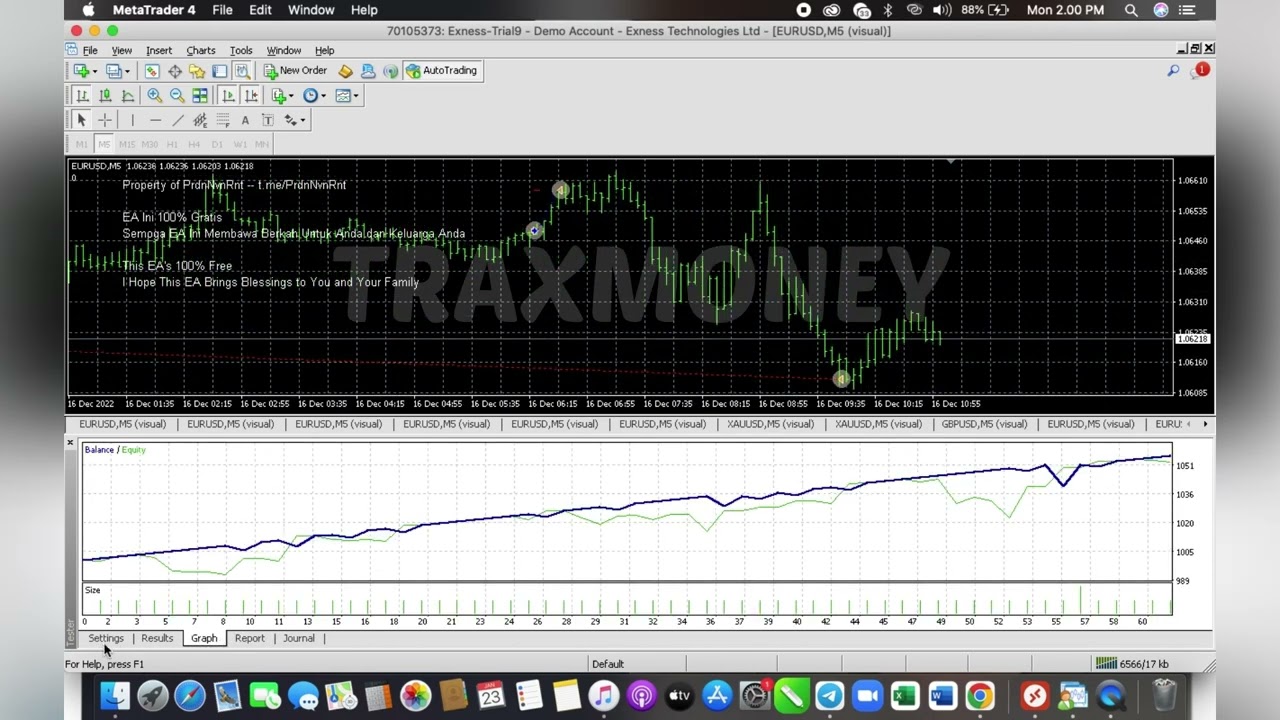Viewport: 1280px width, 720px height.
Task: Switch chart to candlesticks mode
Action: tap(105, 96)
